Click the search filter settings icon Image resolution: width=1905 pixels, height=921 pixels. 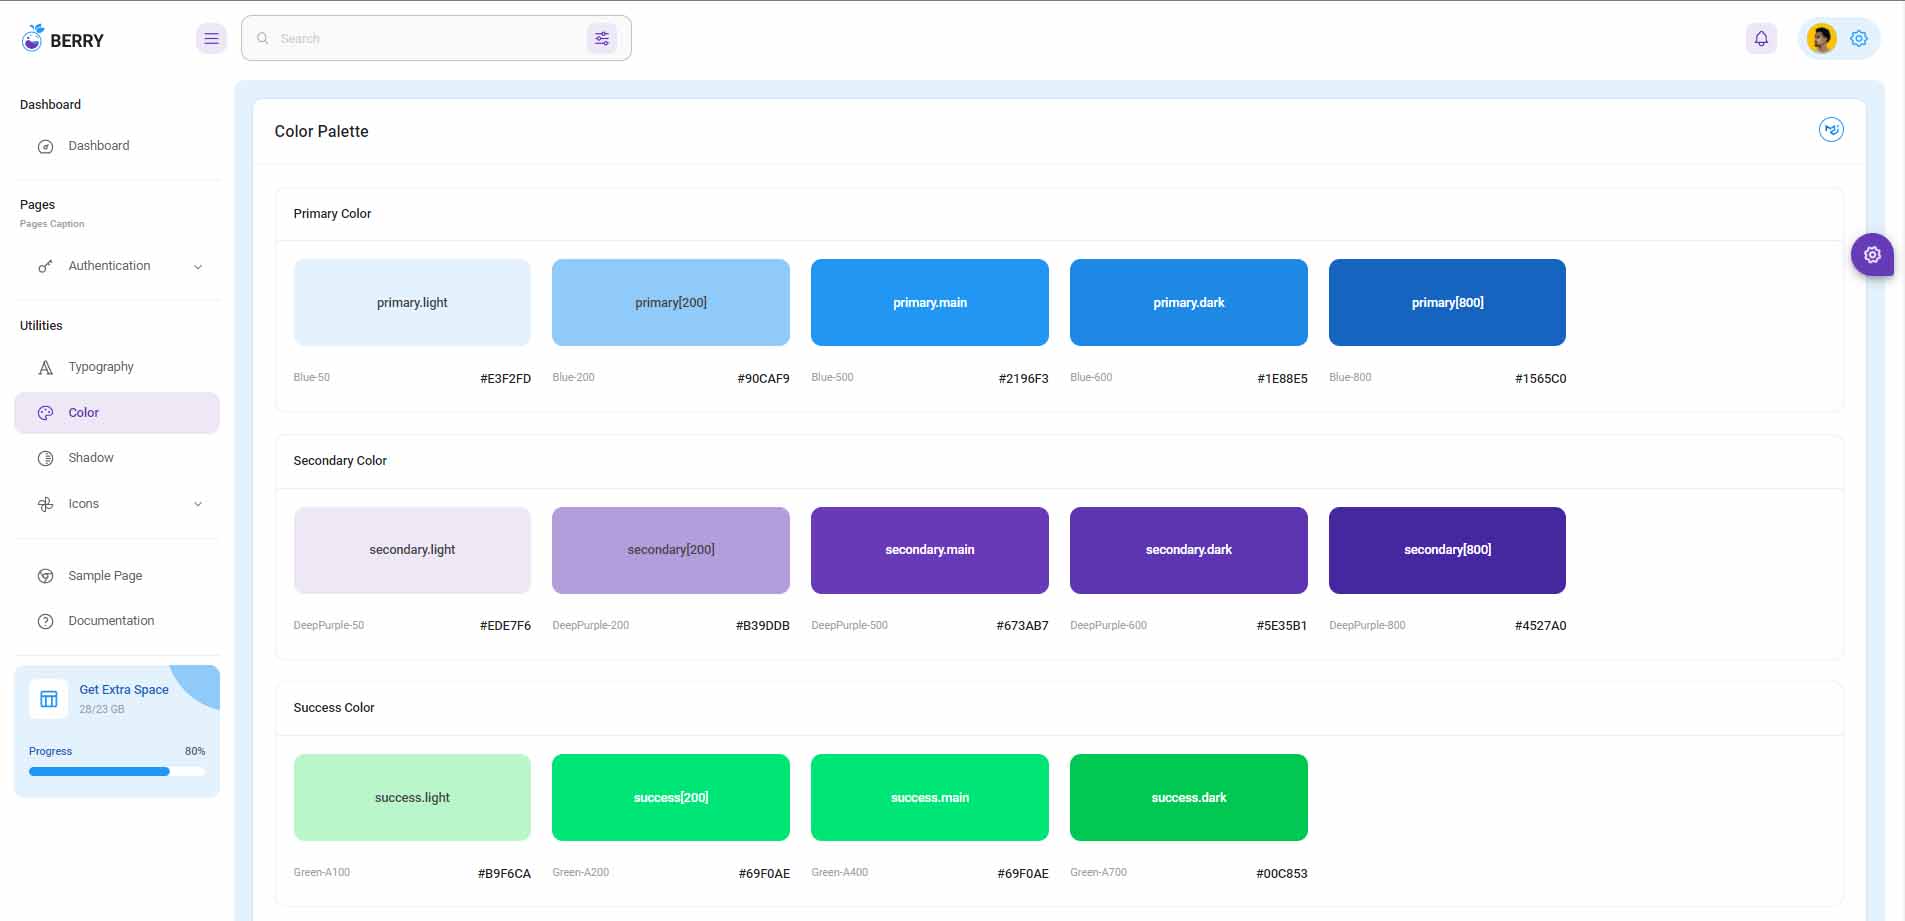point(601,38)
